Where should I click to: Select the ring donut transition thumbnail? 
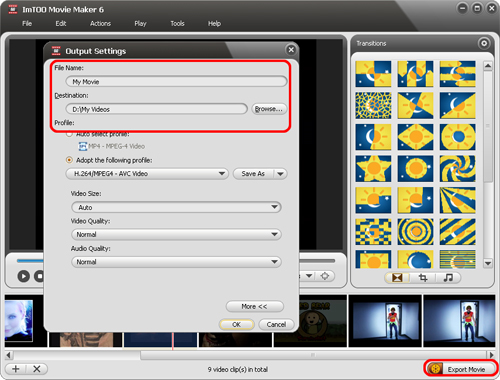pos(457,137)
